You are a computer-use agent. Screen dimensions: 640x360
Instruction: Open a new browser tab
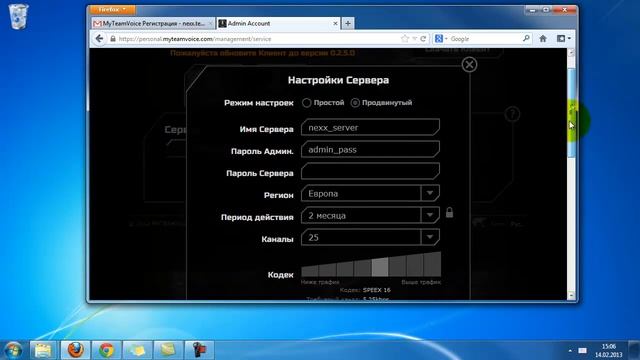tap(348, 24)
